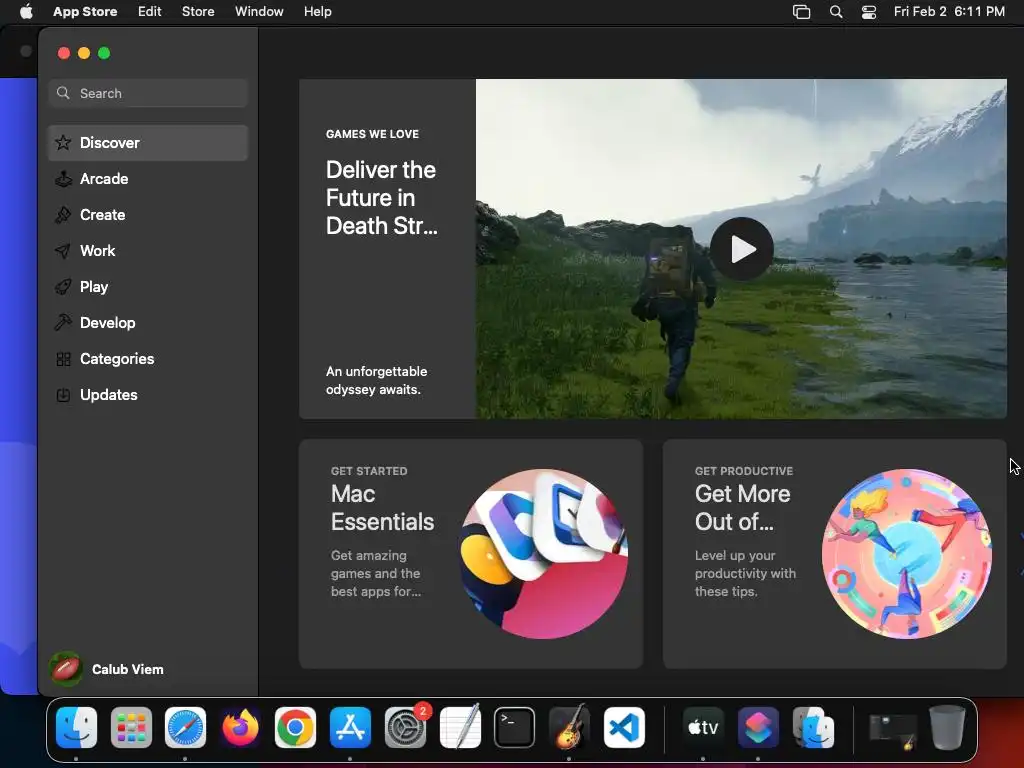Launch Apple TV from the Dock
The width and height of the screenshot is (1024, 768).
(703, 728)
